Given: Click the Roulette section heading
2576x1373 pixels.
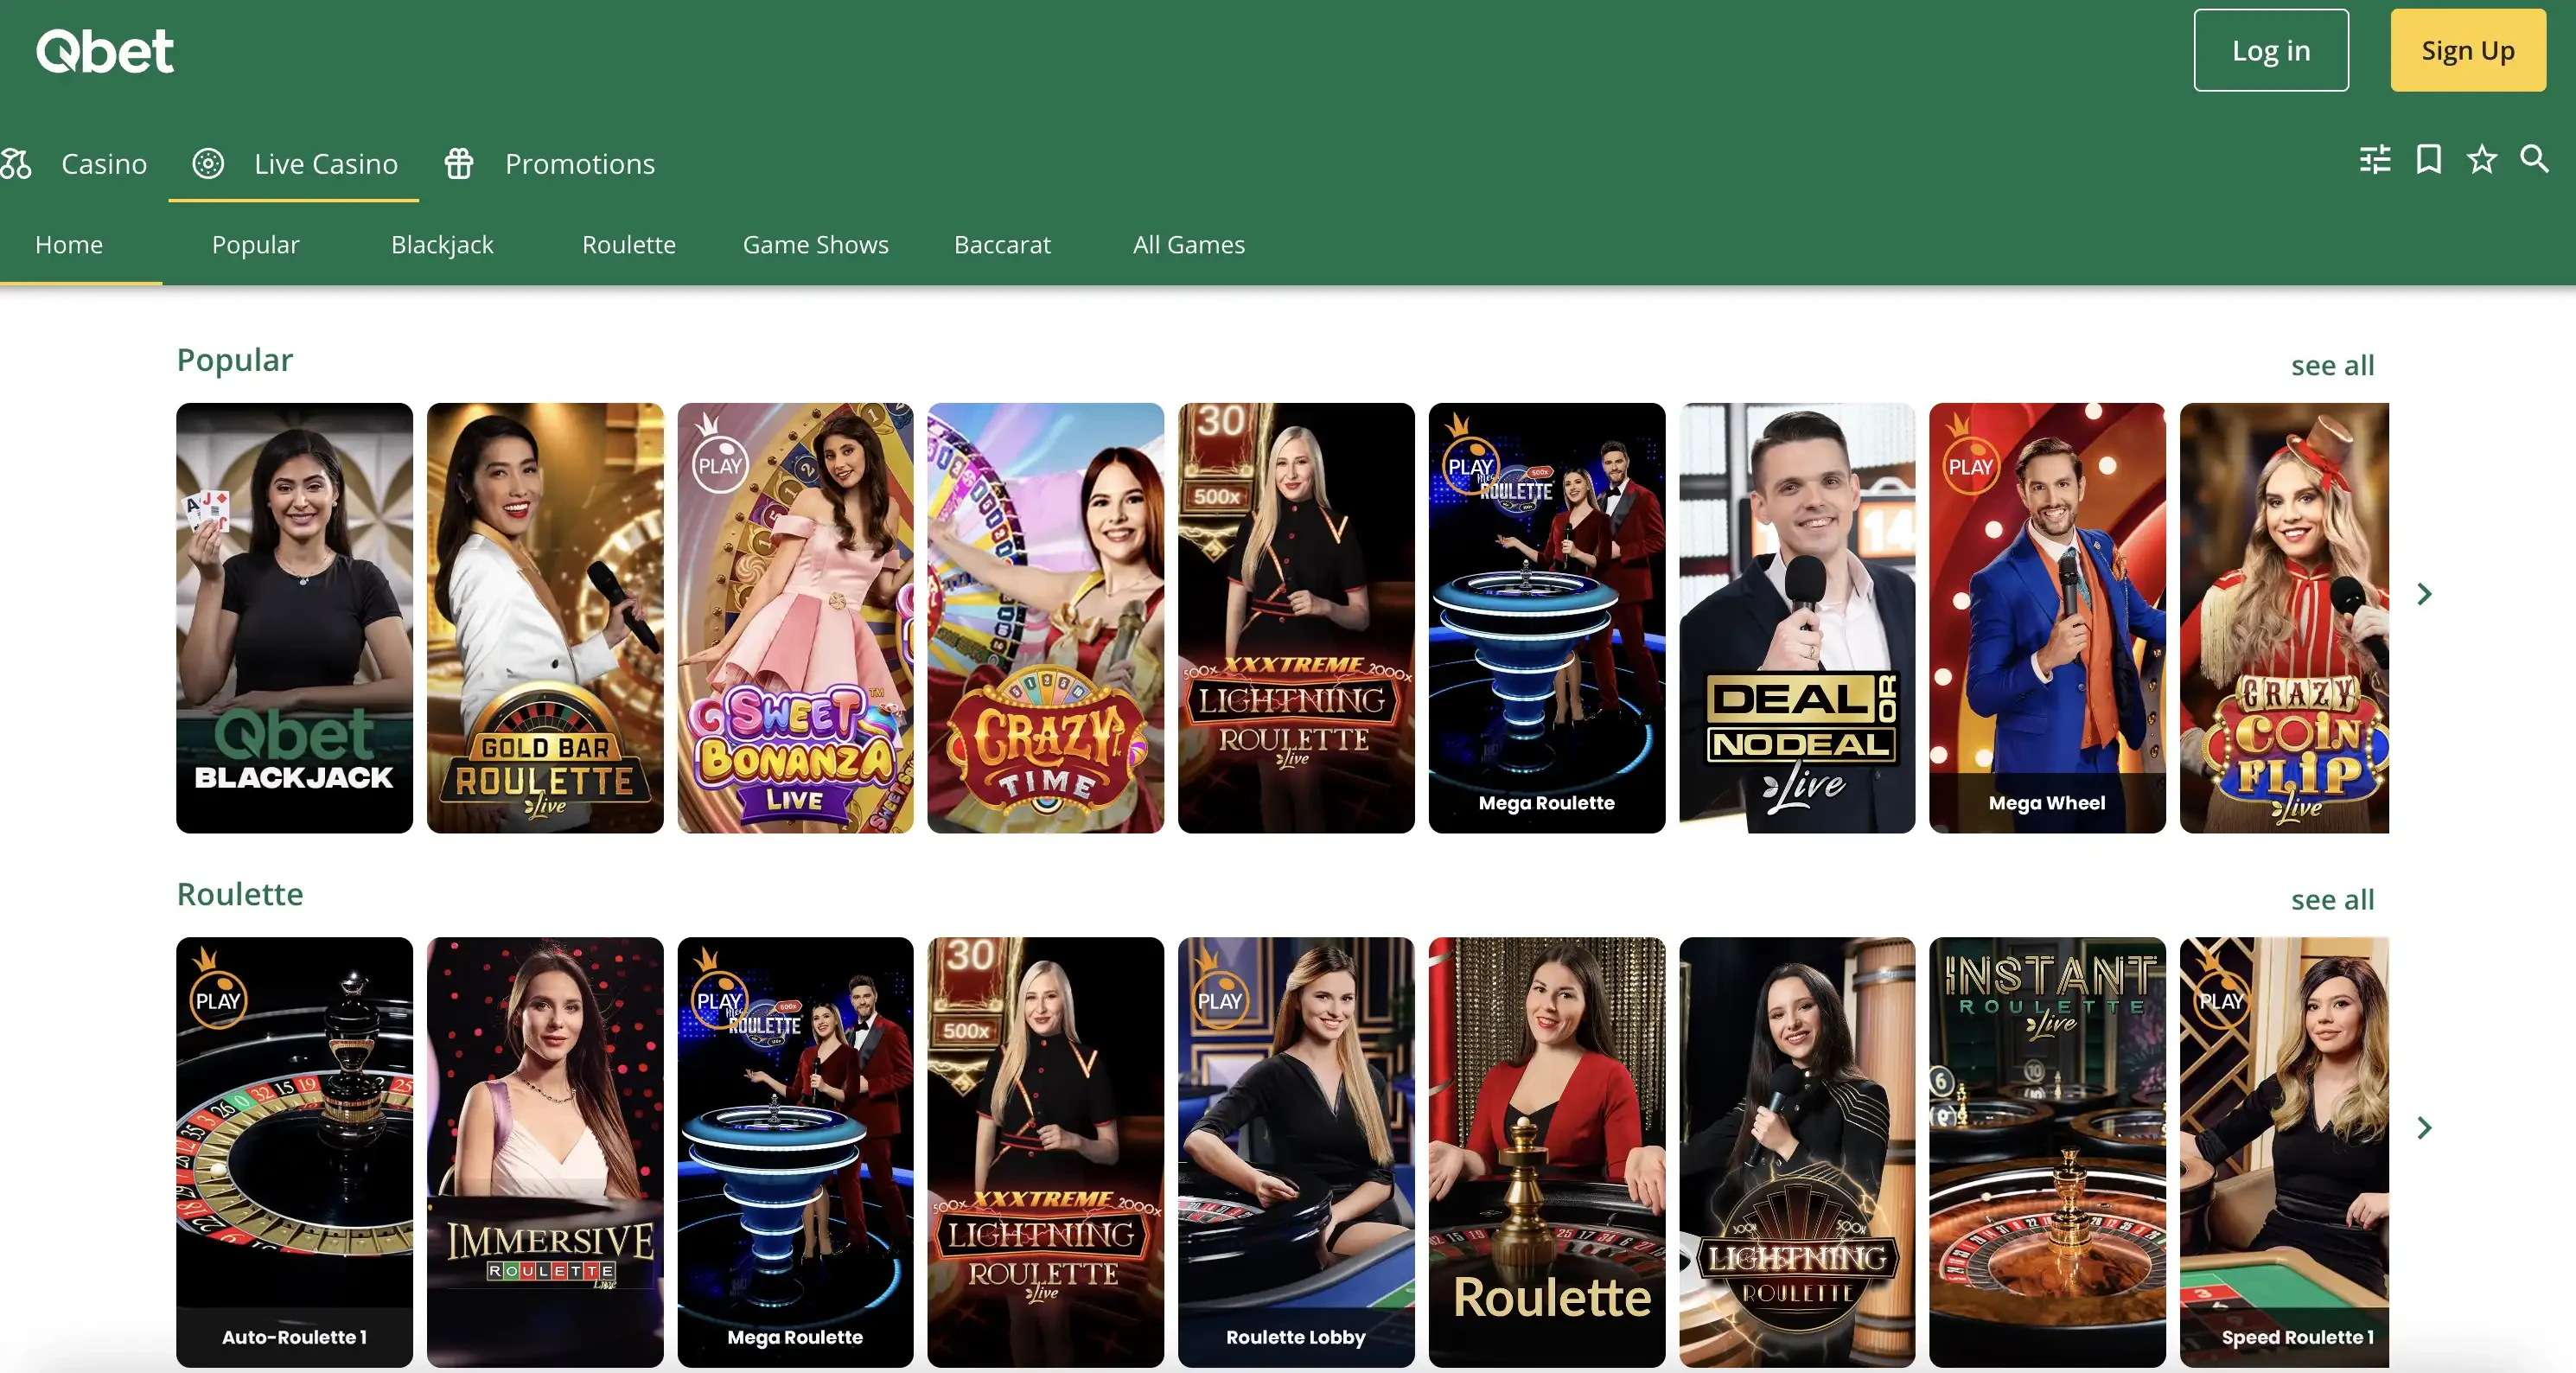Looking at the screenshot, I should pyautogui.click(x=240, y=893).
